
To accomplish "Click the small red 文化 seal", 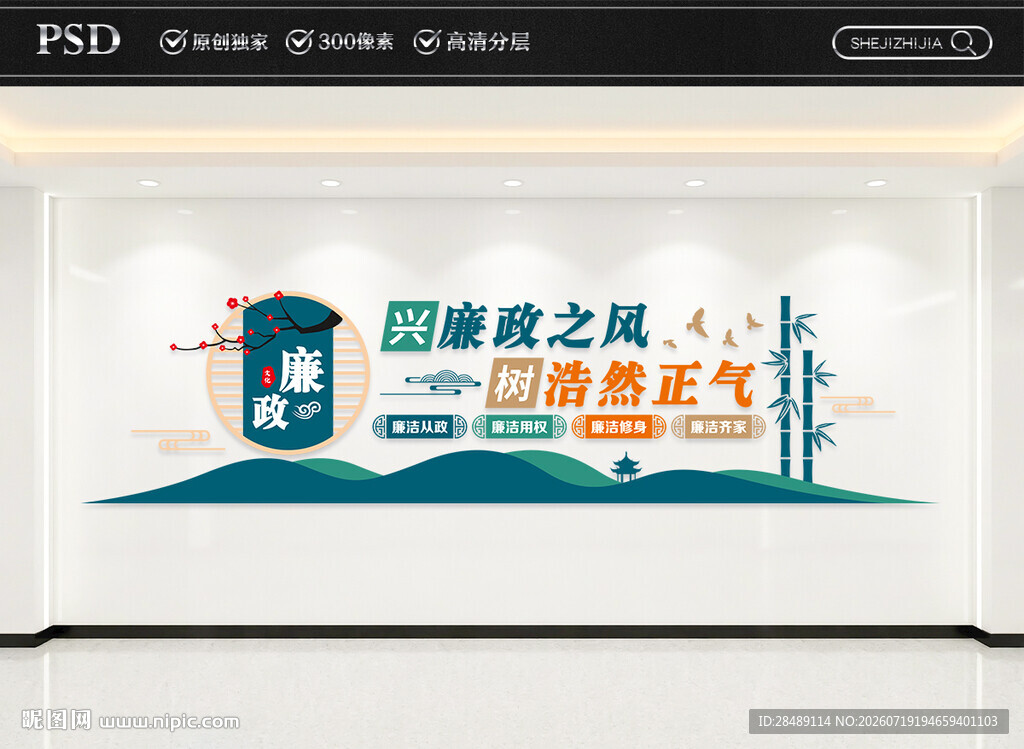I will [x=267, y=375].
